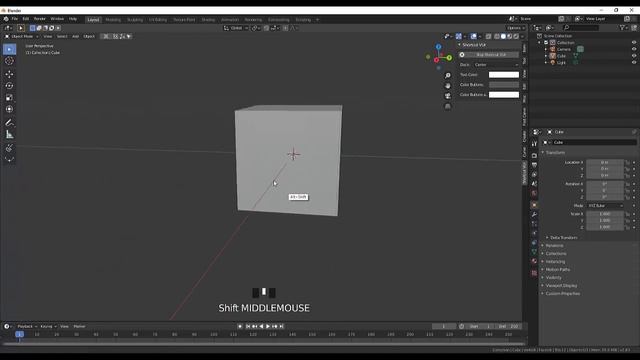Open the Window menu
The image size is (640, 360).
(57, 19)
